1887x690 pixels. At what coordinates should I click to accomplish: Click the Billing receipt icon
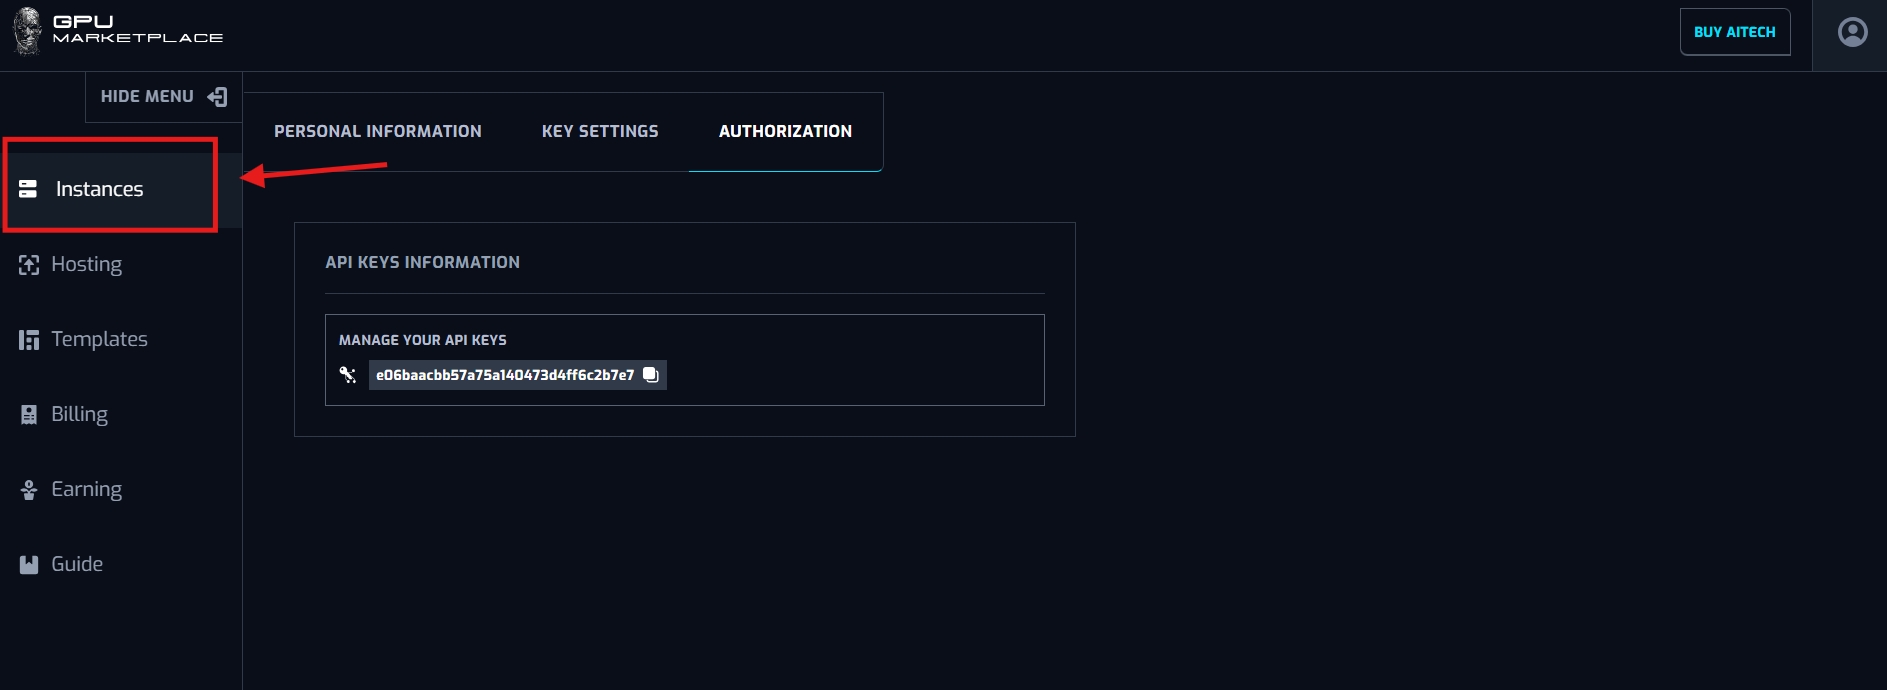tap(29, 415)
